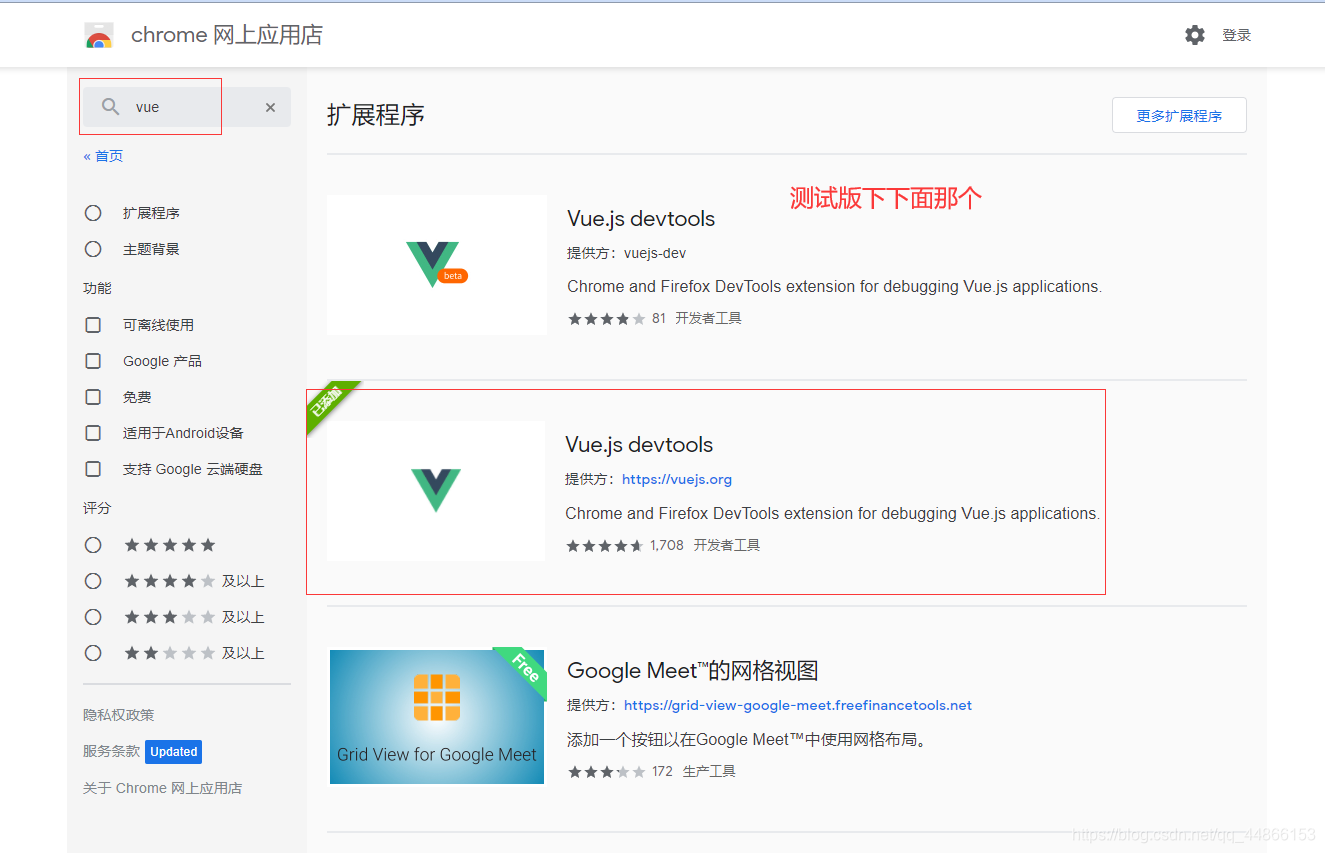Open the grid-view-google-meet.freefinancetools.net link
1325x853 pixels.
click(798, 705)
